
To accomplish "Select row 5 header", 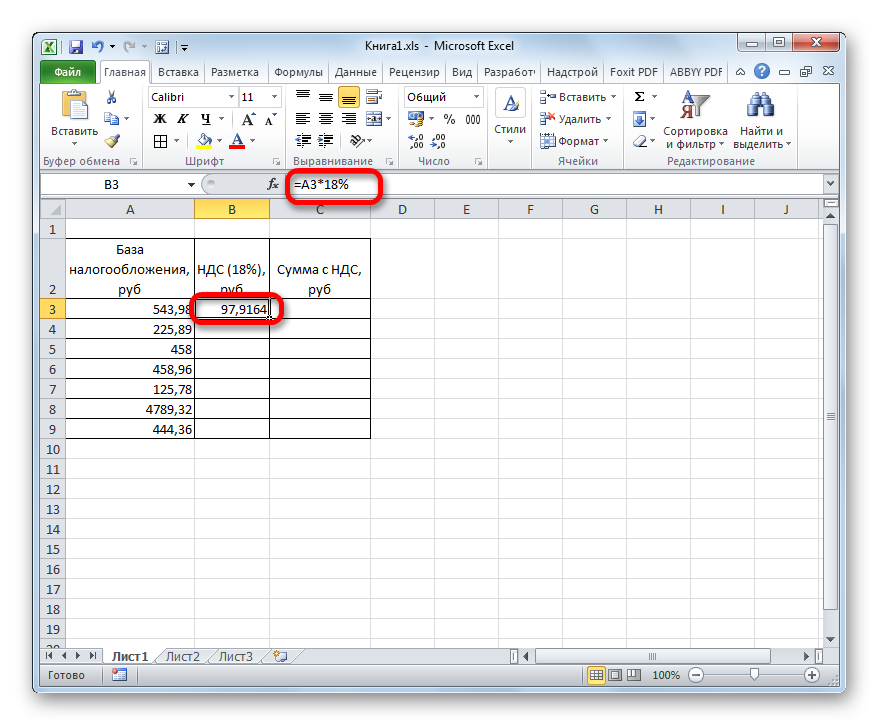I will (53, 349).
